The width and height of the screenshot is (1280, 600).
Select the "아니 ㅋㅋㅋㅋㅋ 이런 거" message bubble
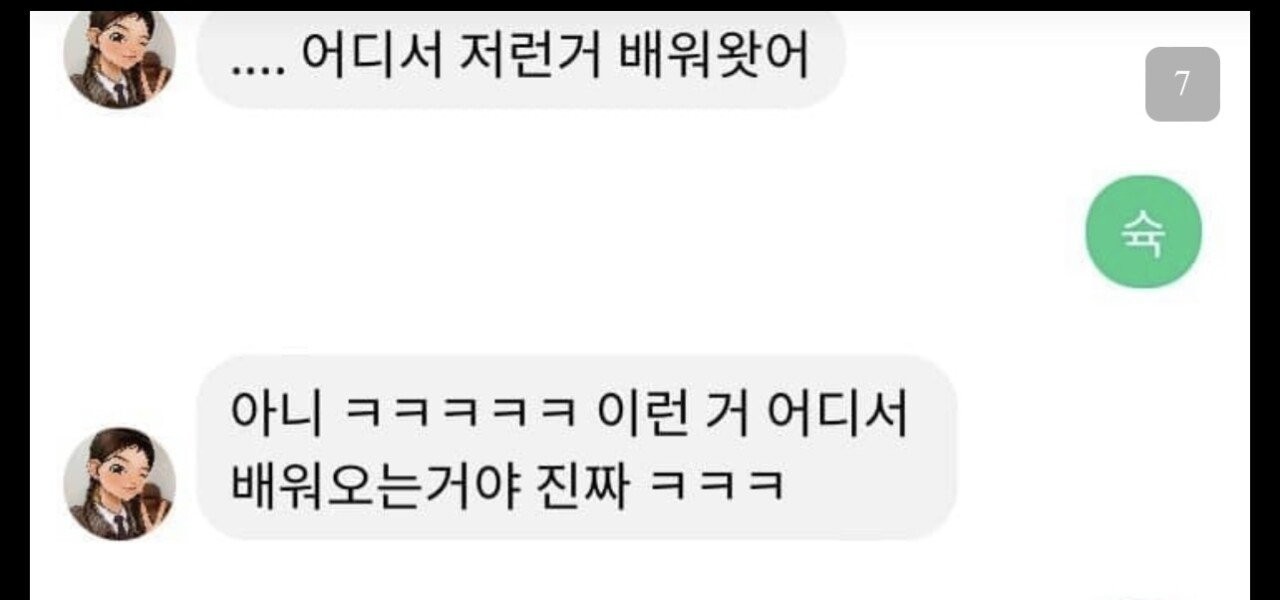pyautogui.click(x=576, y=447)
